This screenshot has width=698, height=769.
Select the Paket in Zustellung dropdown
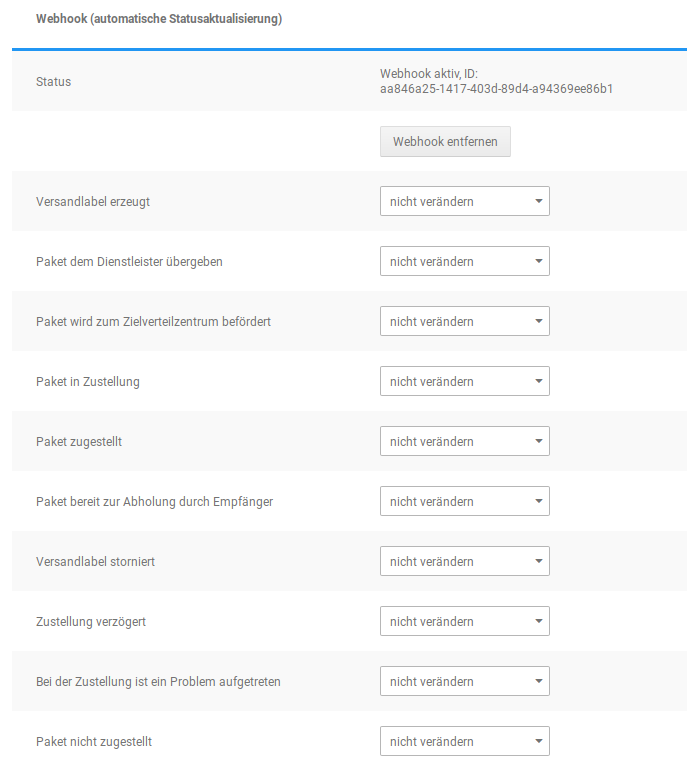464,382
